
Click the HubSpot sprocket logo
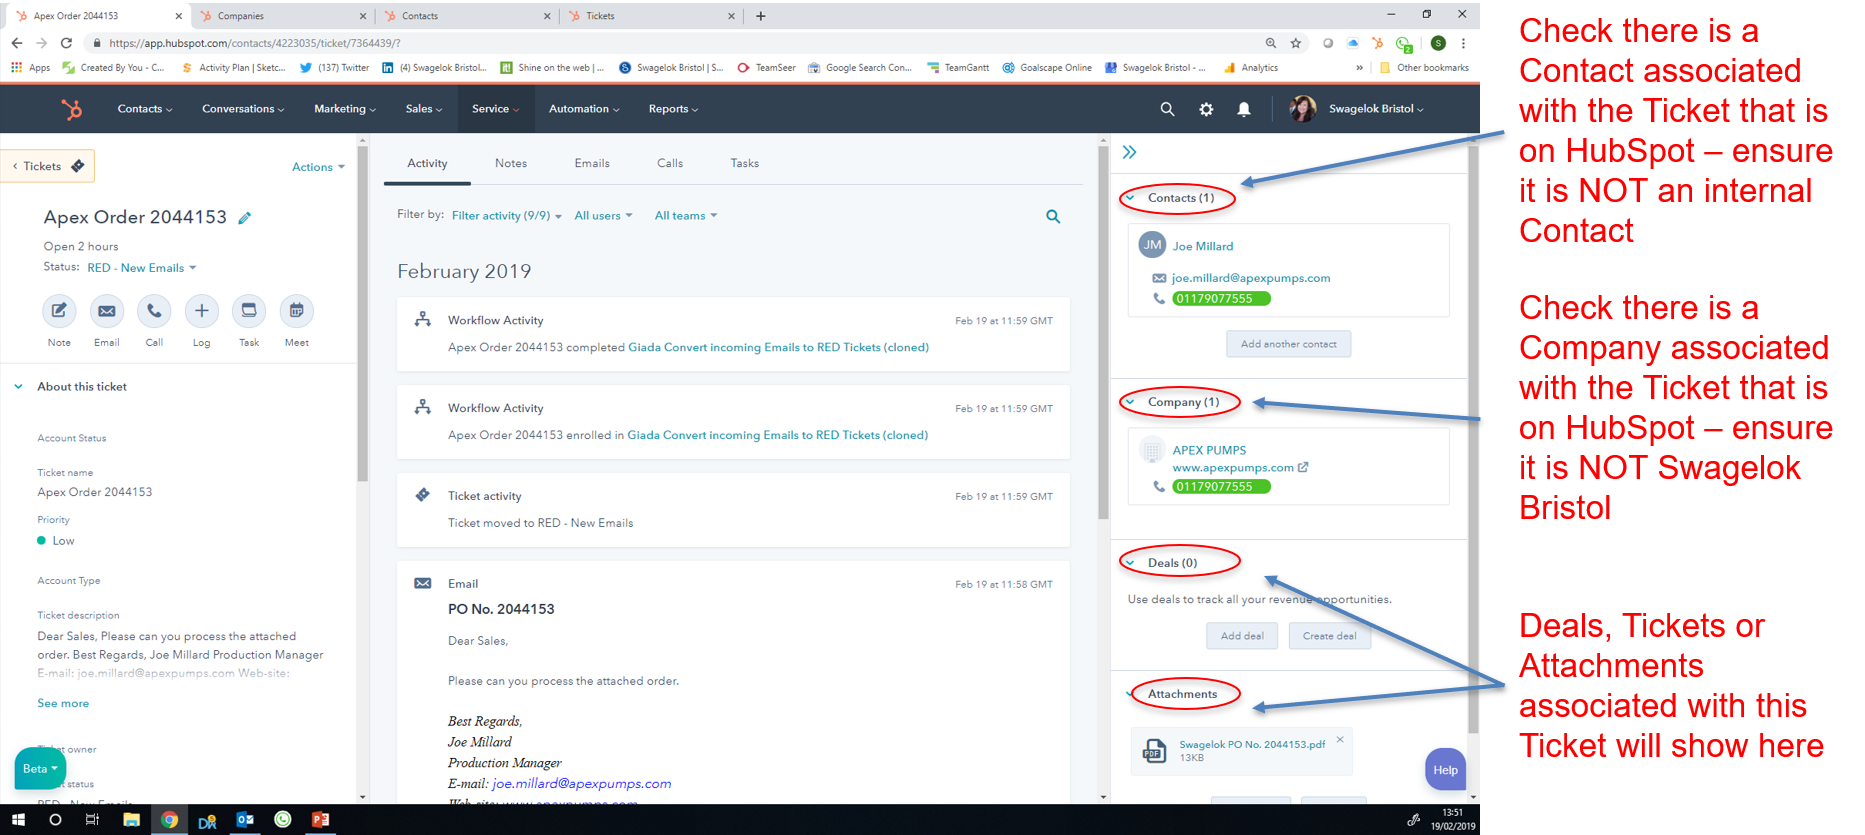pos(72,109)
